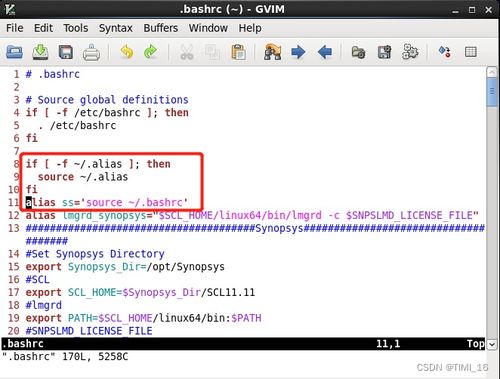
Task: Click scrollbar down arrow at bottom
Action: pyautogui.click(x=492, y=344)
